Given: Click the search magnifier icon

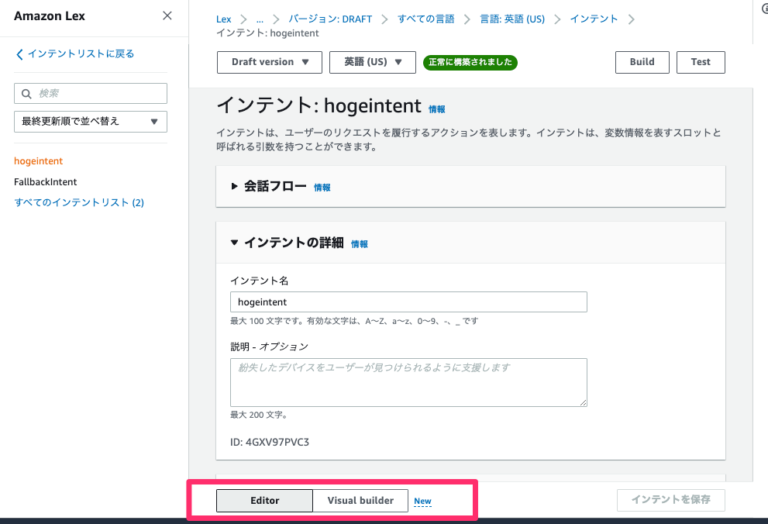Looking at the screenshot, I should [x=26, y=94].
